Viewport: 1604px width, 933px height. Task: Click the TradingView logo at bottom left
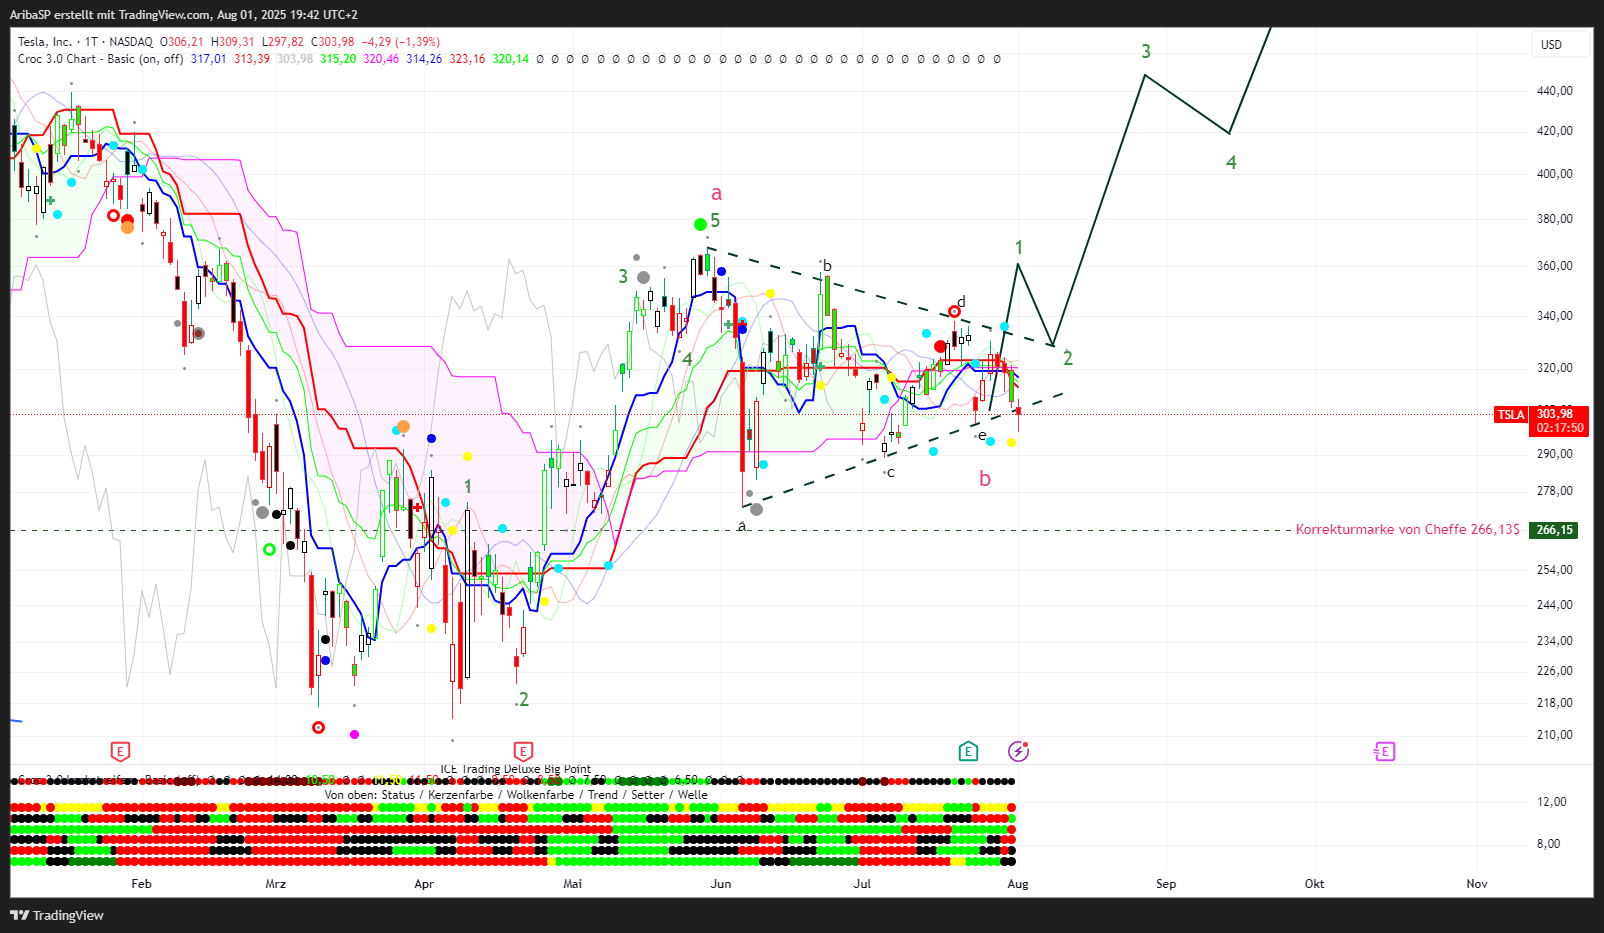point(57,915)
